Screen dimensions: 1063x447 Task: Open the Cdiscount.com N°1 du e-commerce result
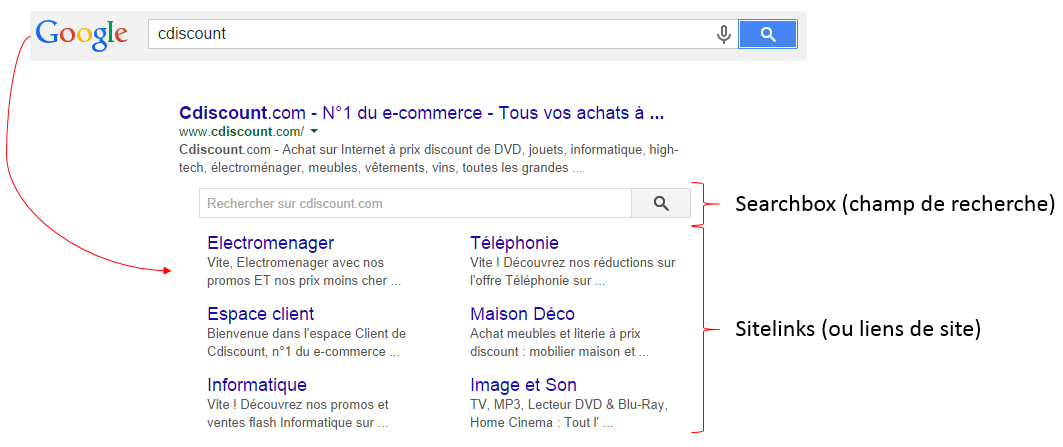(421, 113)
